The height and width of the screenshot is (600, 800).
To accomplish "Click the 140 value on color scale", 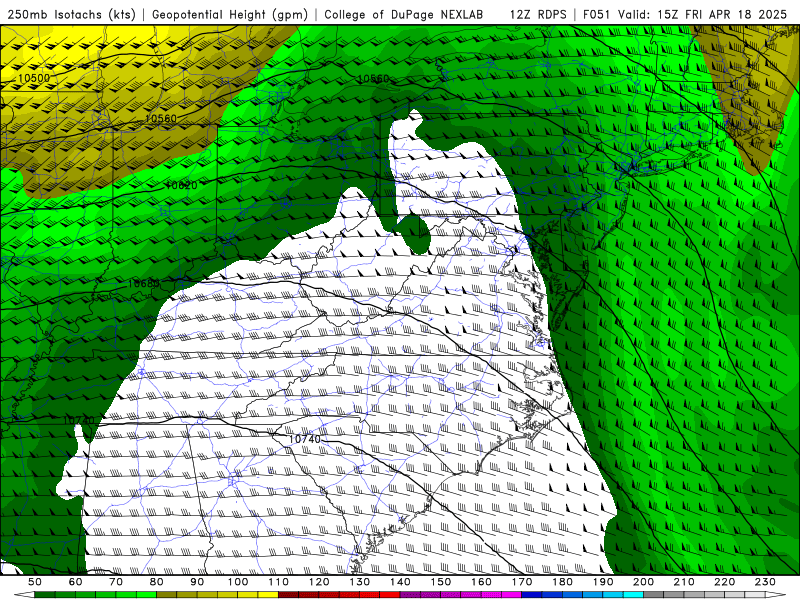I will 400,582.
